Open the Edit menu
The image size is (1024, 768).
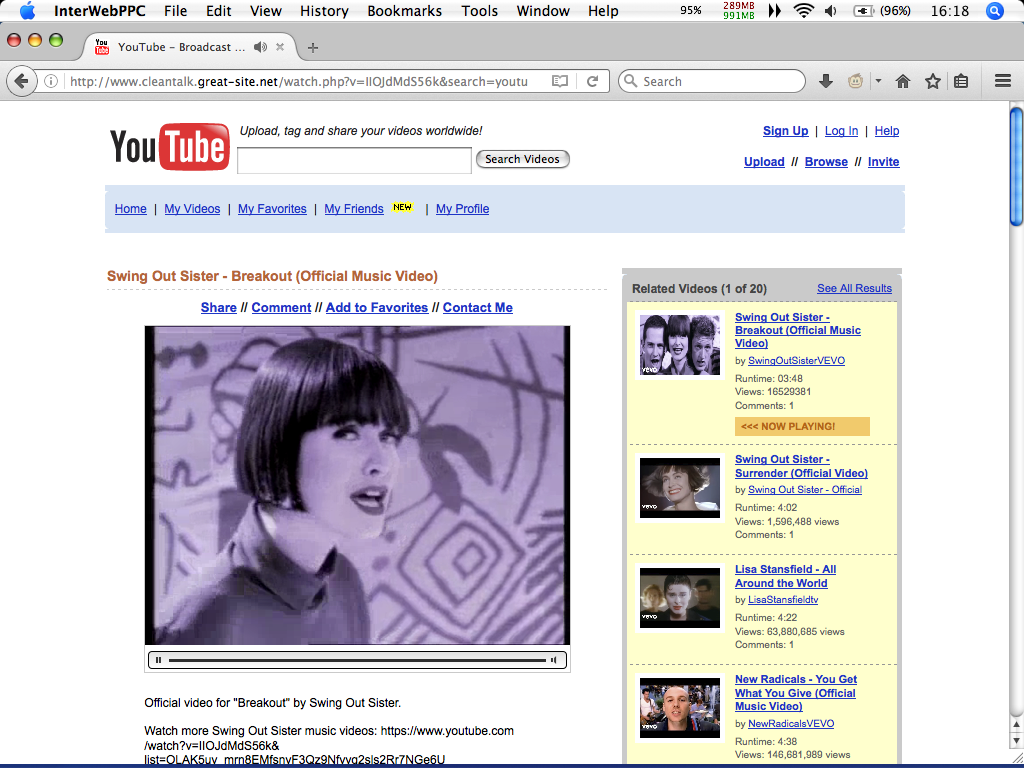[219, 10]
